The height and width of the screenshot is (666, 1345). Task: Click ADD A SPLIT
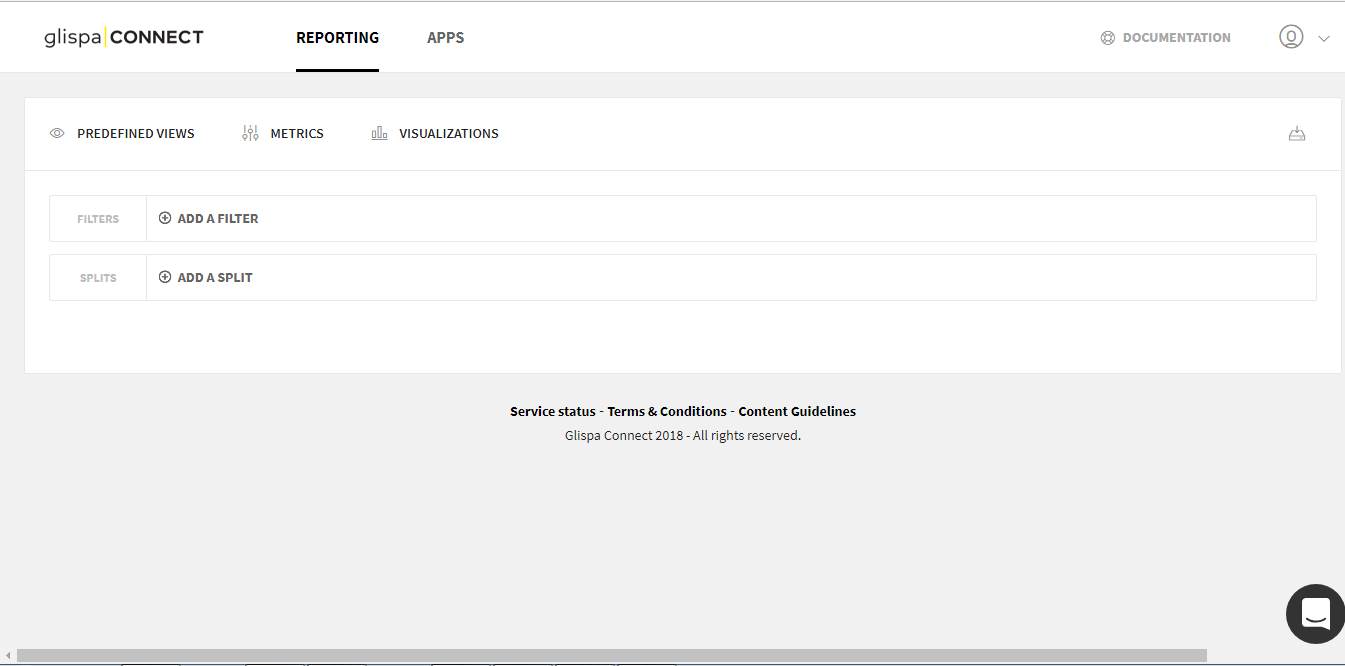pyautogui.click(x=215, y=277)
